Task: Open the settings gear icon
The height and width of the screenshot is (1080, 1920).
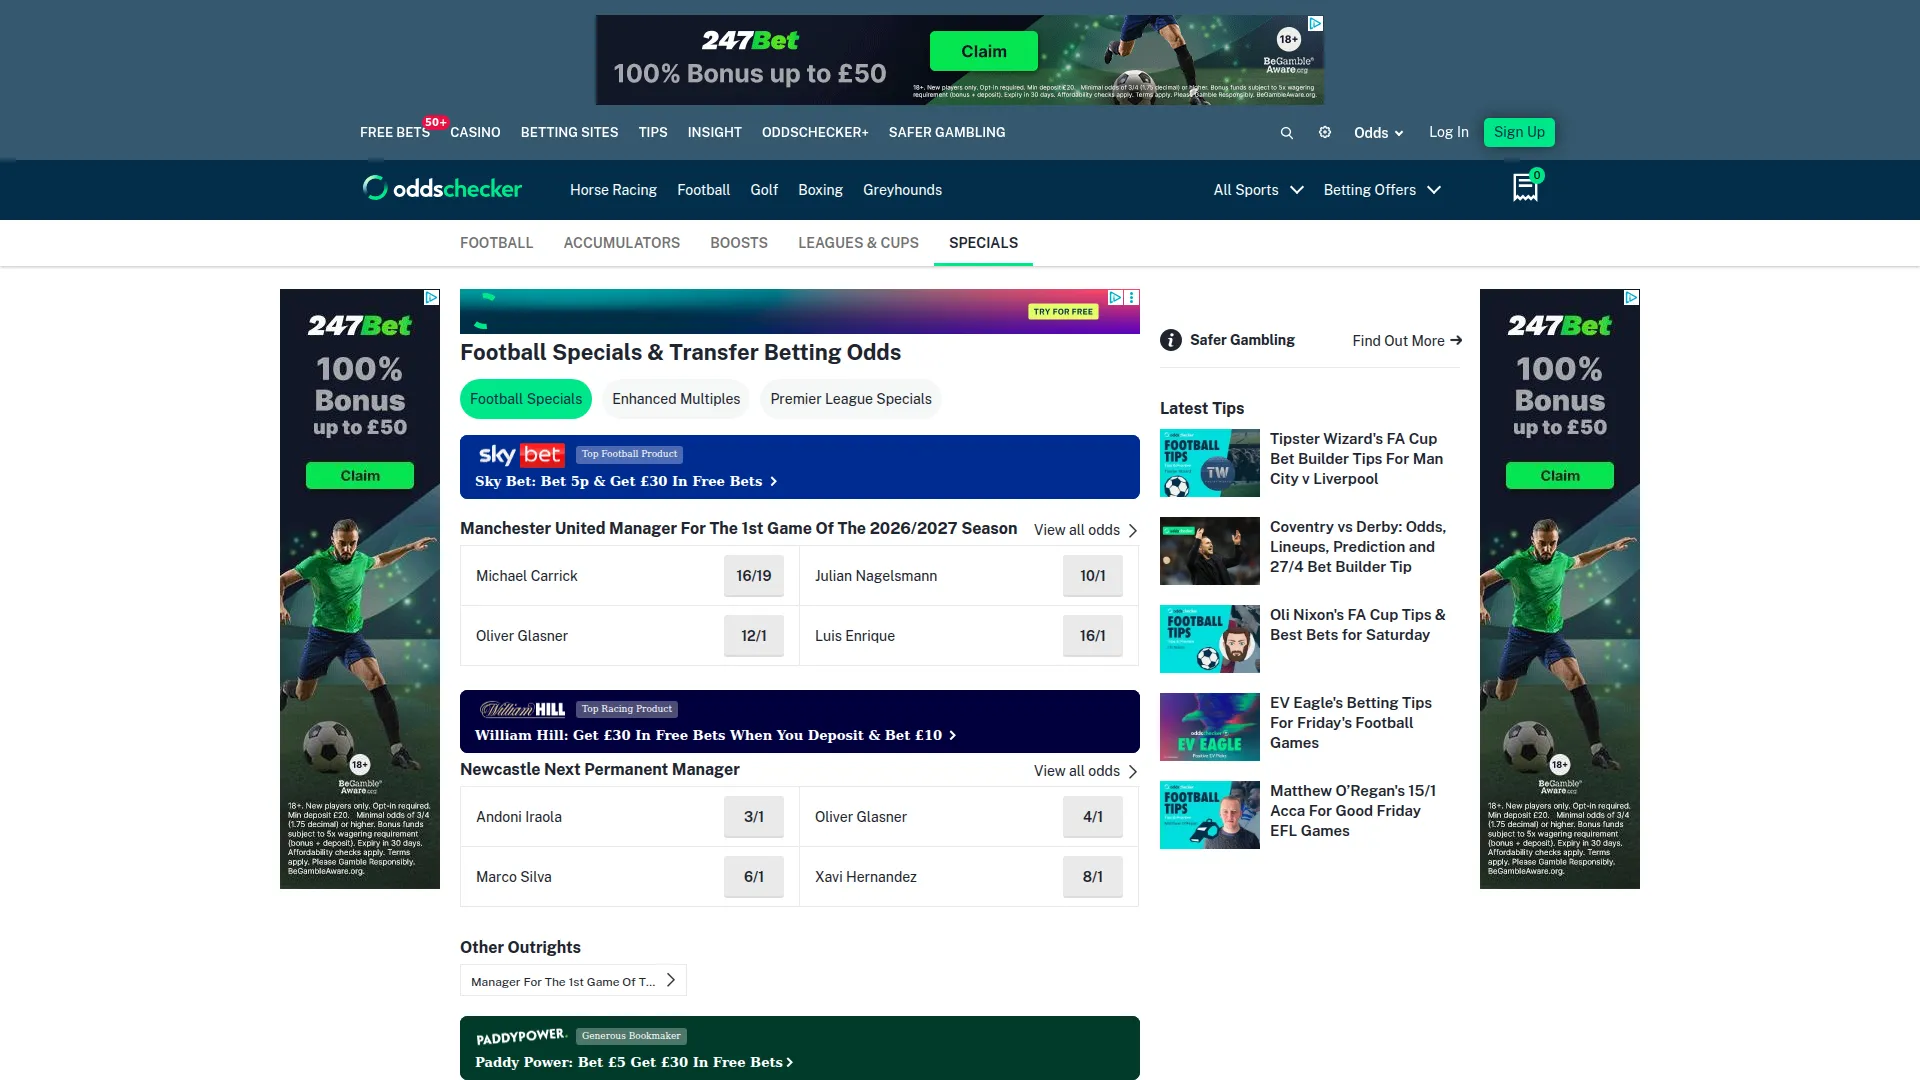Action: [x=1325, y=132]
